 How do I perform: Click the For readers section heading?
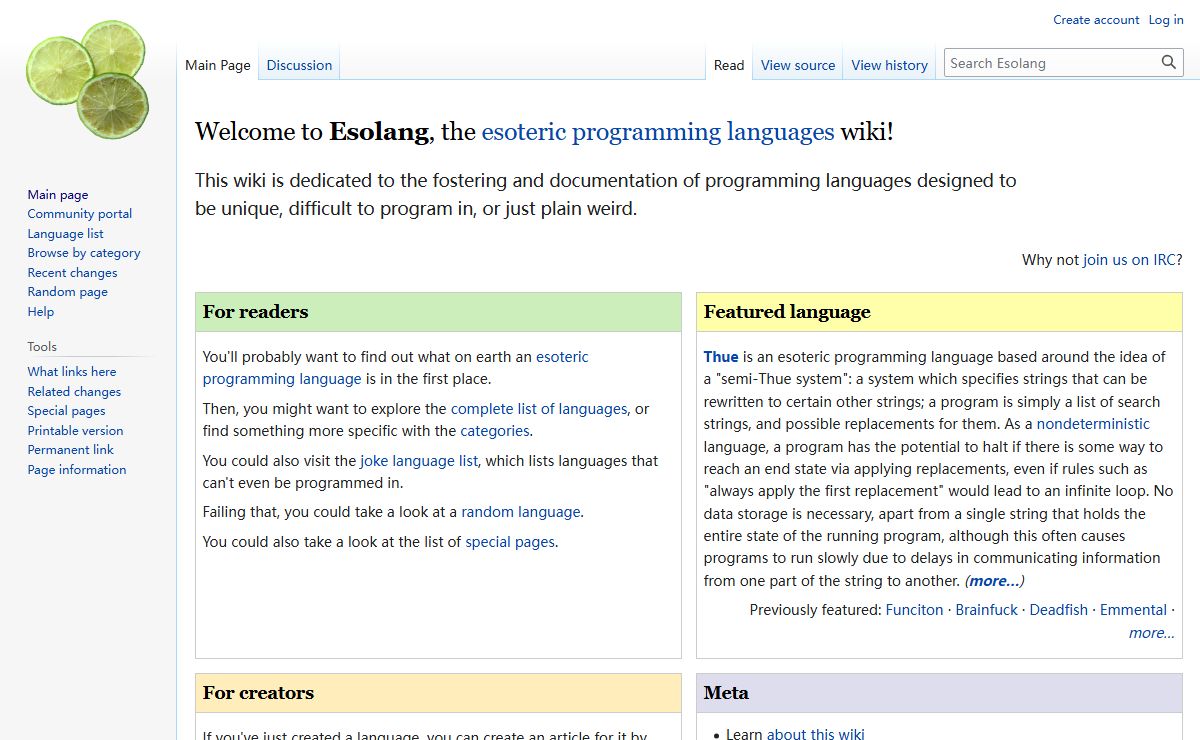[x=256, y=312]
